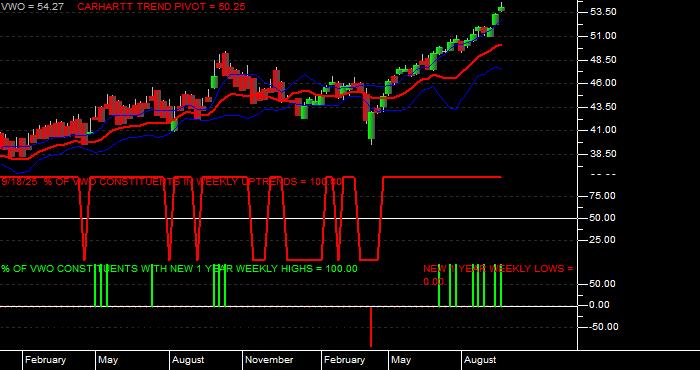Click the first February timeline label
Image resolution: width=700 pixels, height=370 pixels.
[46, 360]
